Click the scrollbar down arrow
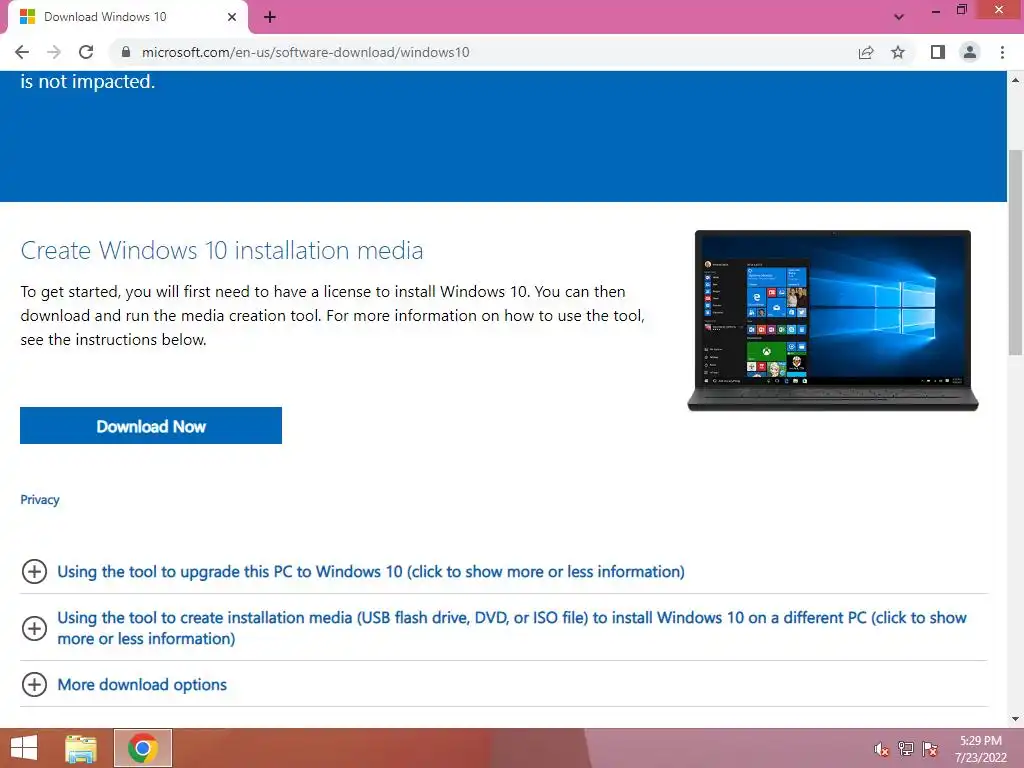Screen dimensions: 1024x768 1015,719
